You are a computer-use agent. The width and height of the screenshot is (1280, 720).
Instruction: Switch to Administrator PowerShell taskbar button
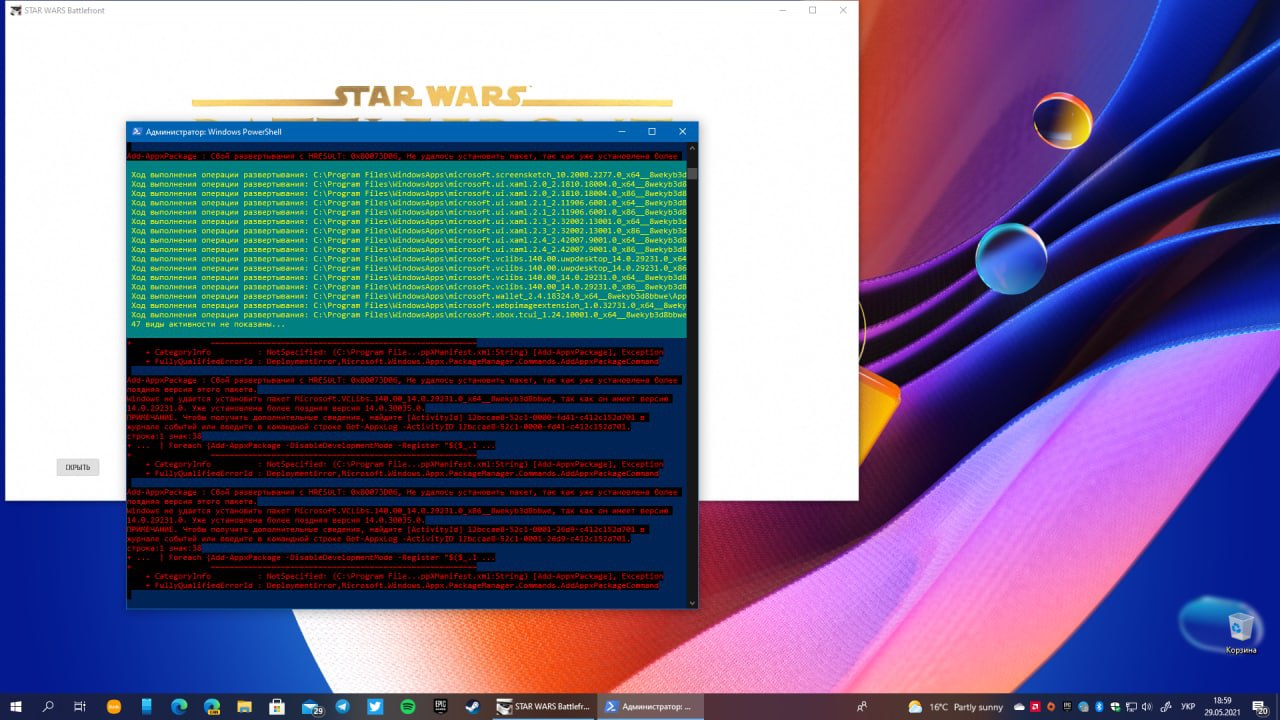tap(651, 706)
